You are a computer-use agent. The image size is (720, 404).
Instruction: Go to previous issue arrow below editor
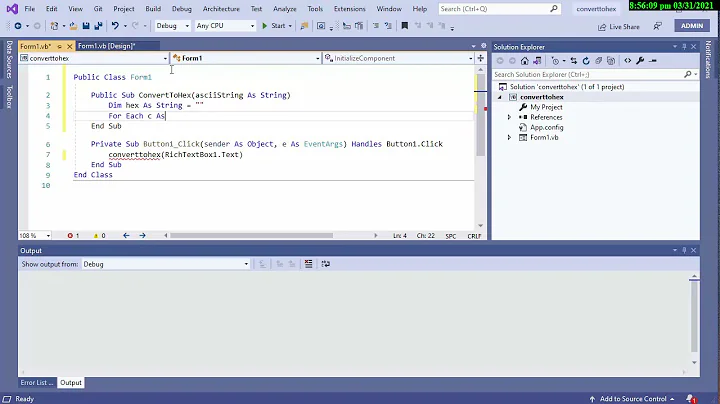[x=126, y=236]
